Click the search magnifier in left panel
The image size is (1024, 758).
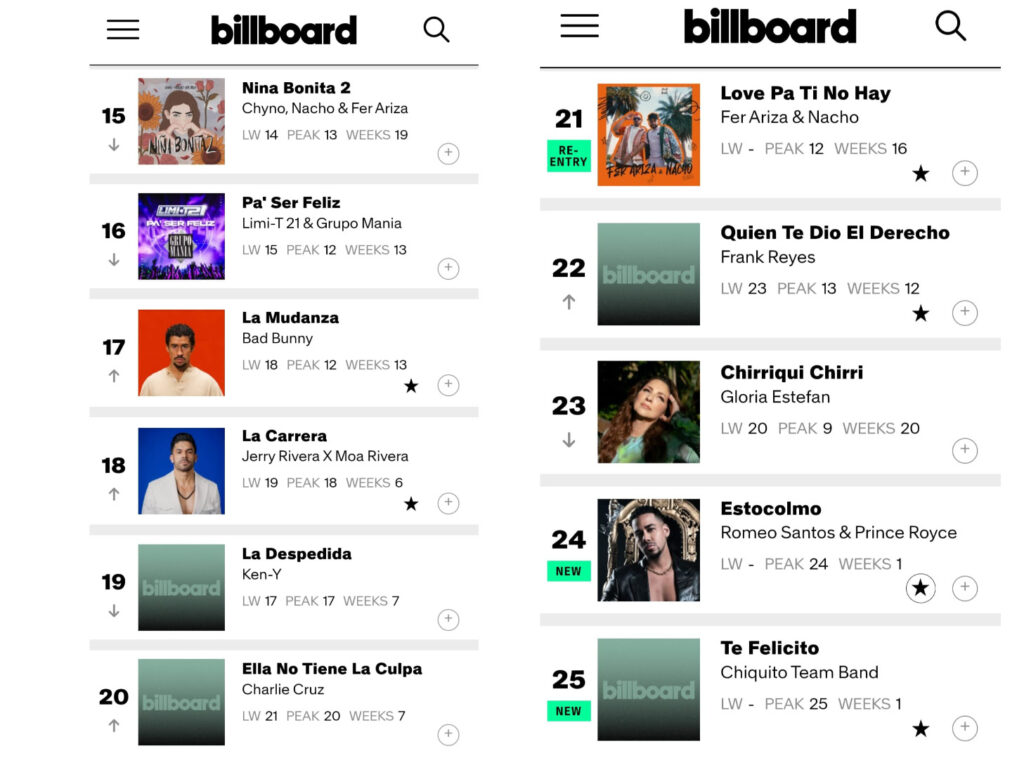[436, 30]
